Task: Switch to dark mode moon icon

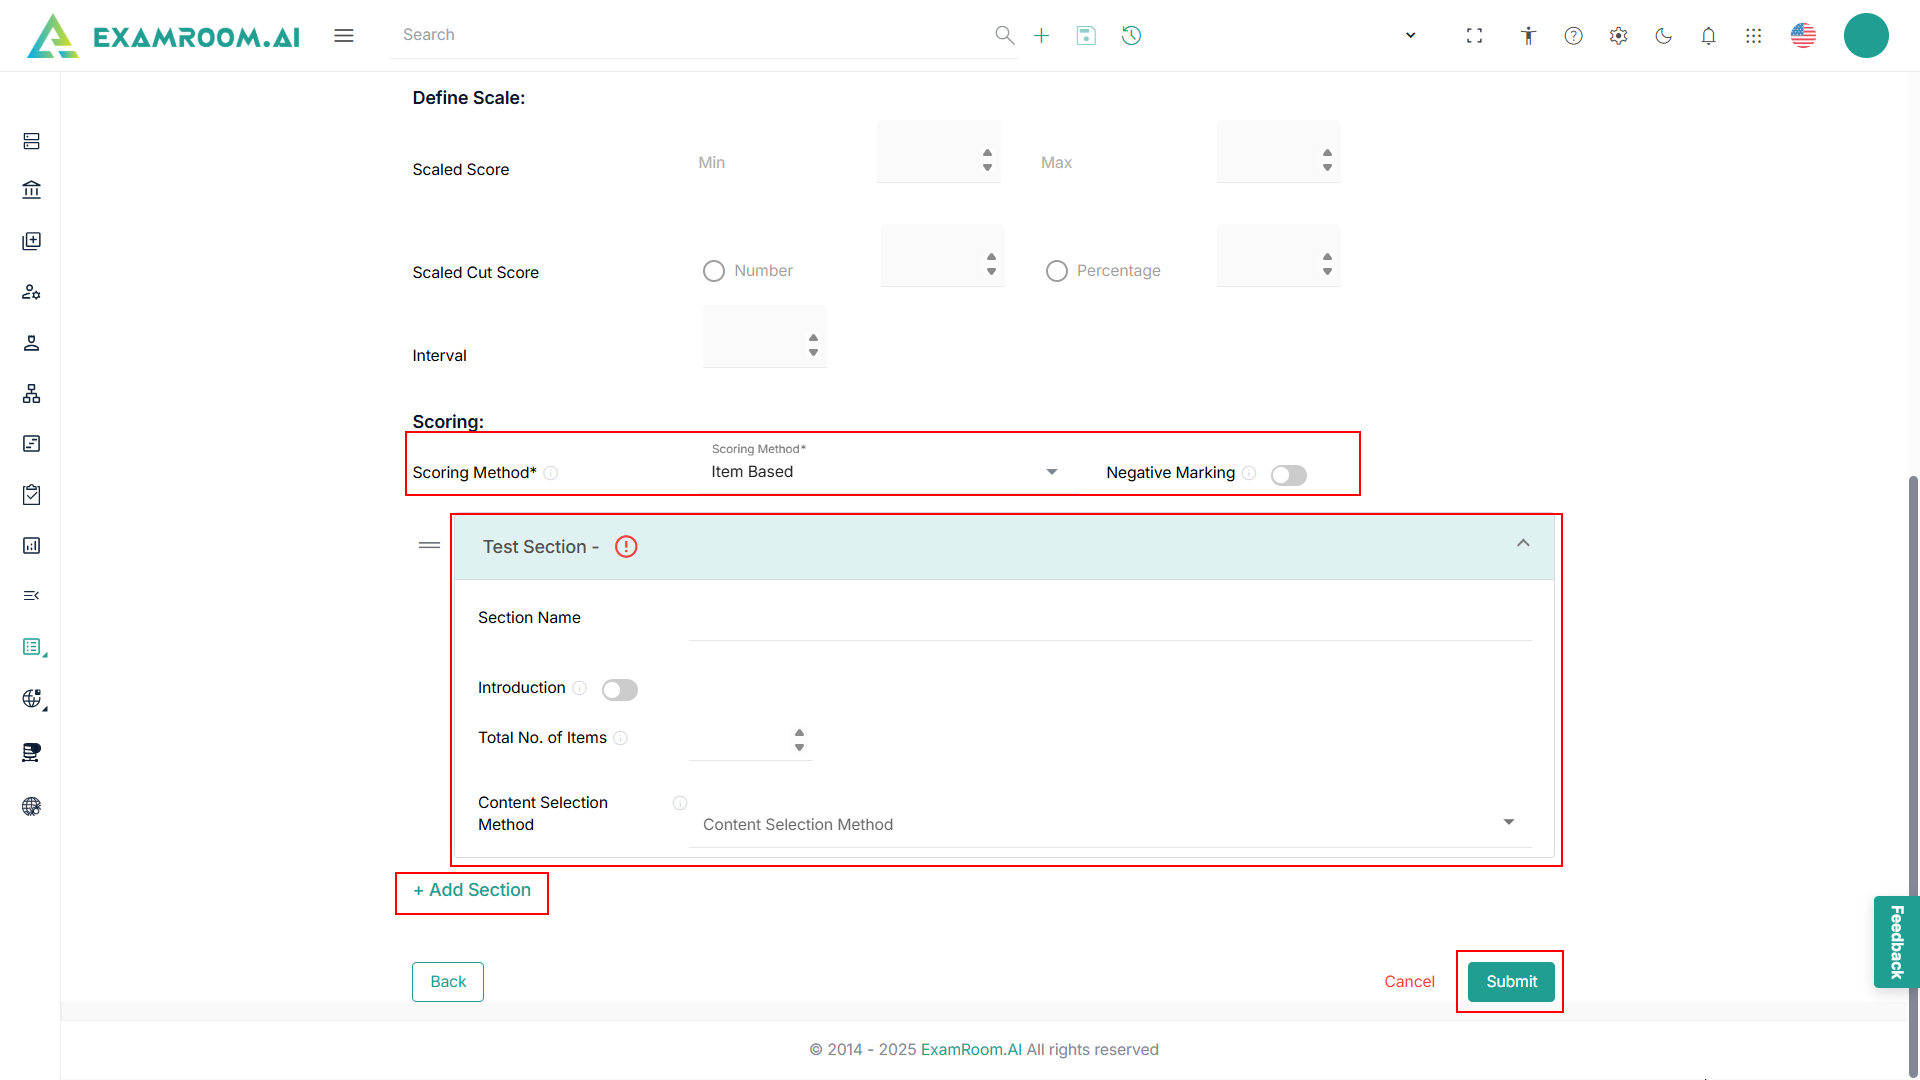Action: coord(1663,36)
